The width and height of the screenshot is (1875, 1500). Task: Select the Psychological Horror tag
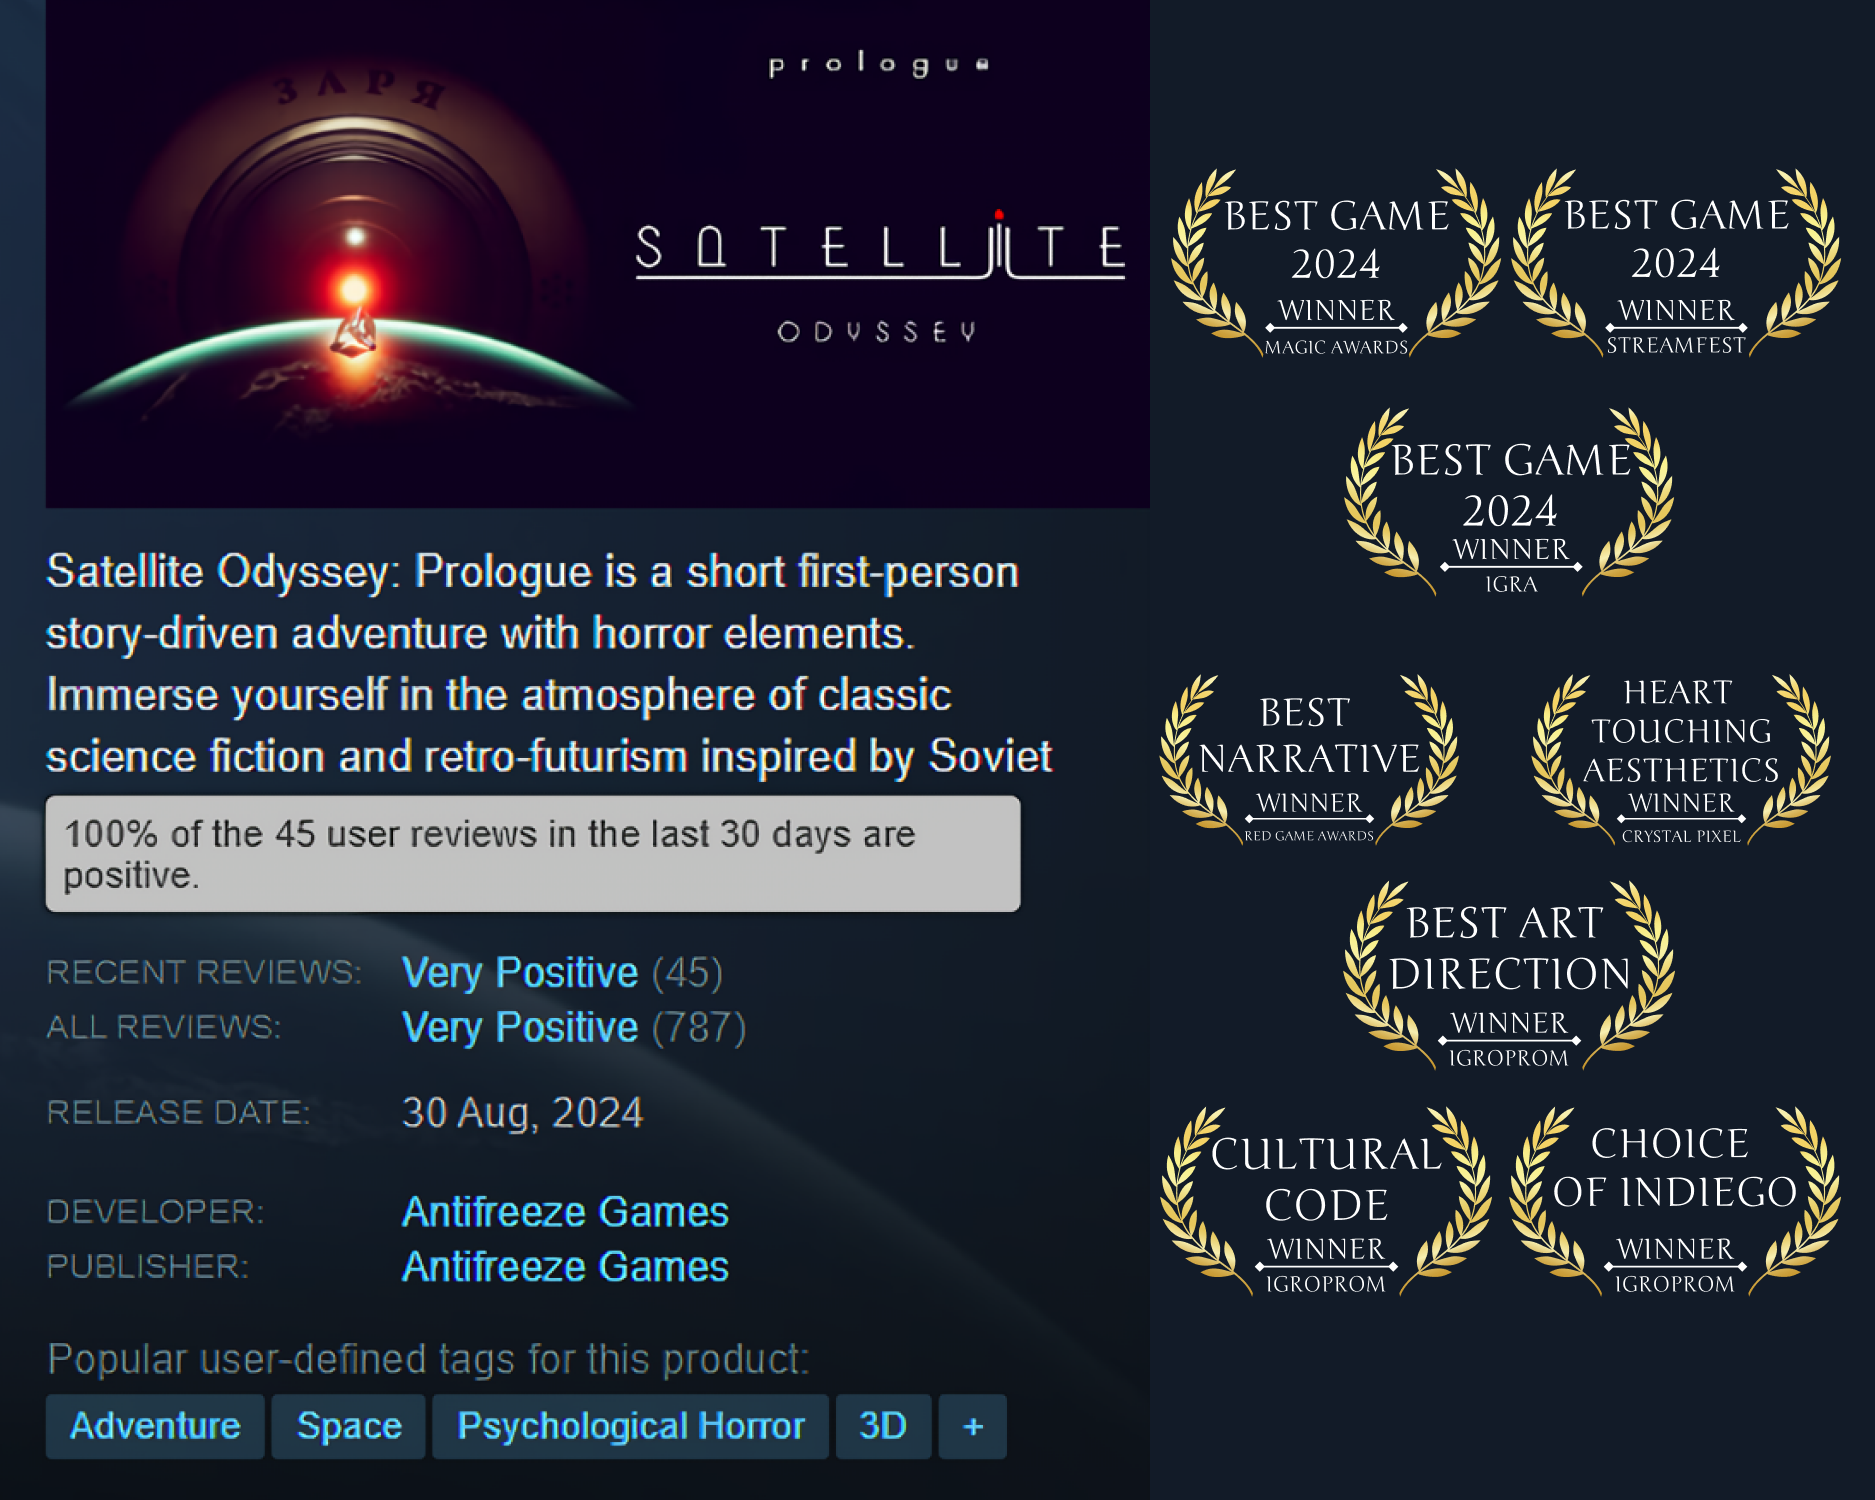click(x=631, y=1426)
